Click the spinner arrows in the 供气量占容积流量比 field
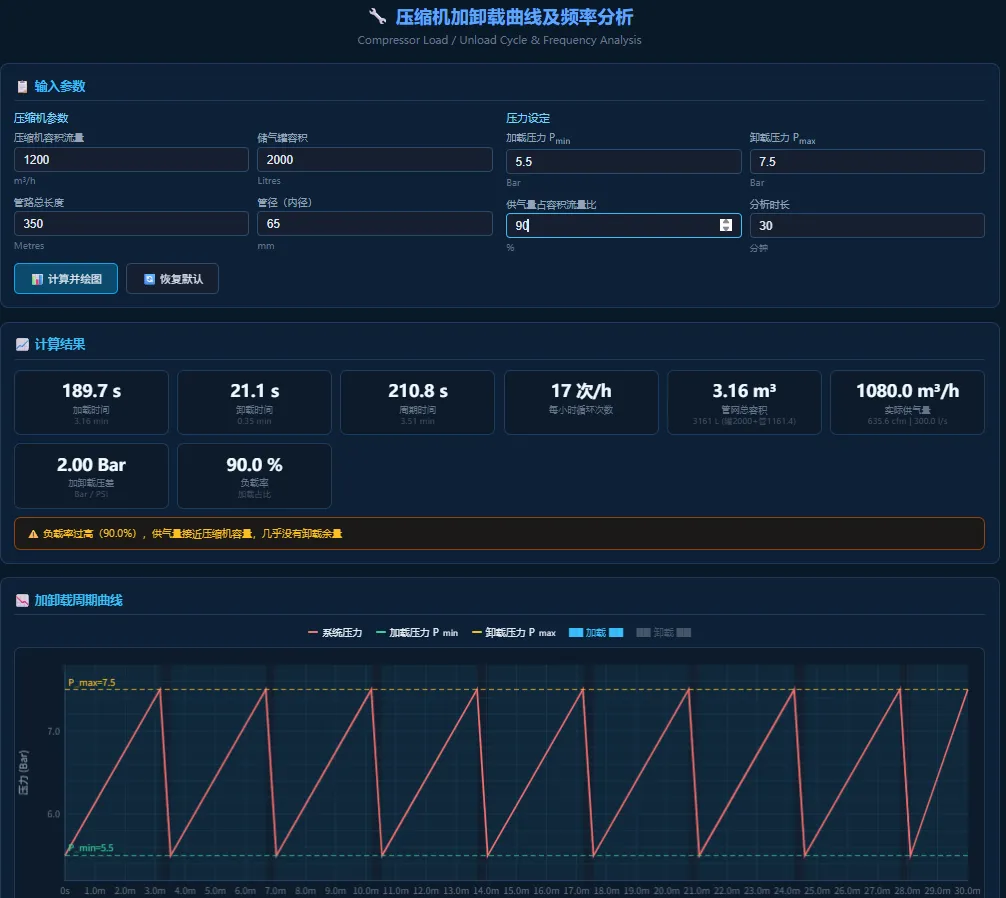Image resolution: width=1006 pixels, height=898 pixels. [726, 225]
